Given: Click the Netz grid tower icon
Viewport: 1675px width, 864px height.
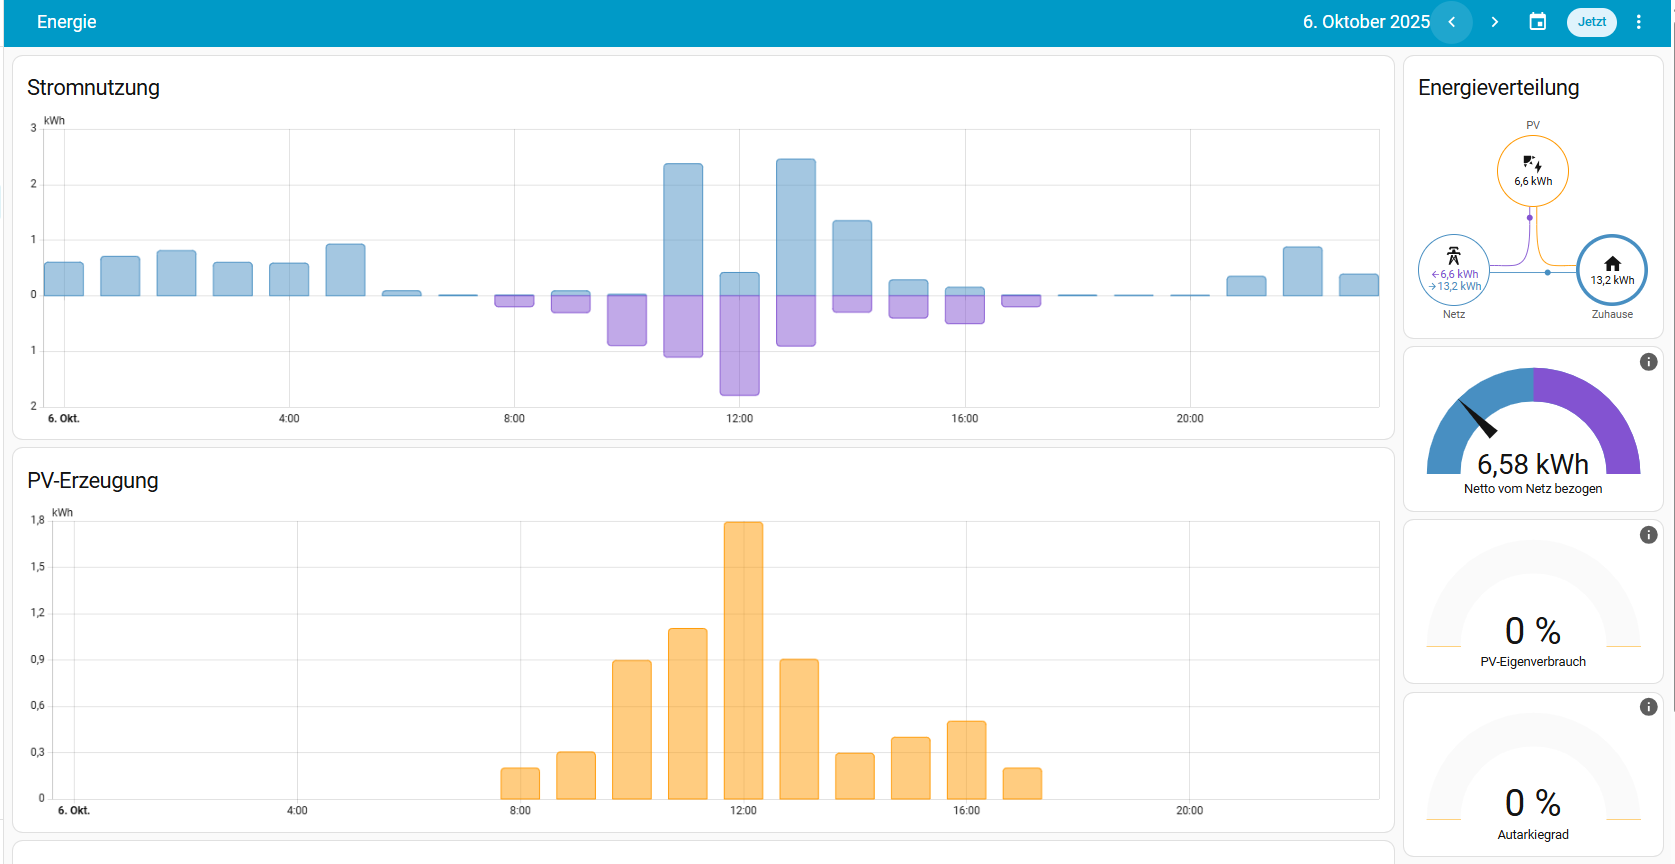Looking at the screenshot, I should (1454, 256).
